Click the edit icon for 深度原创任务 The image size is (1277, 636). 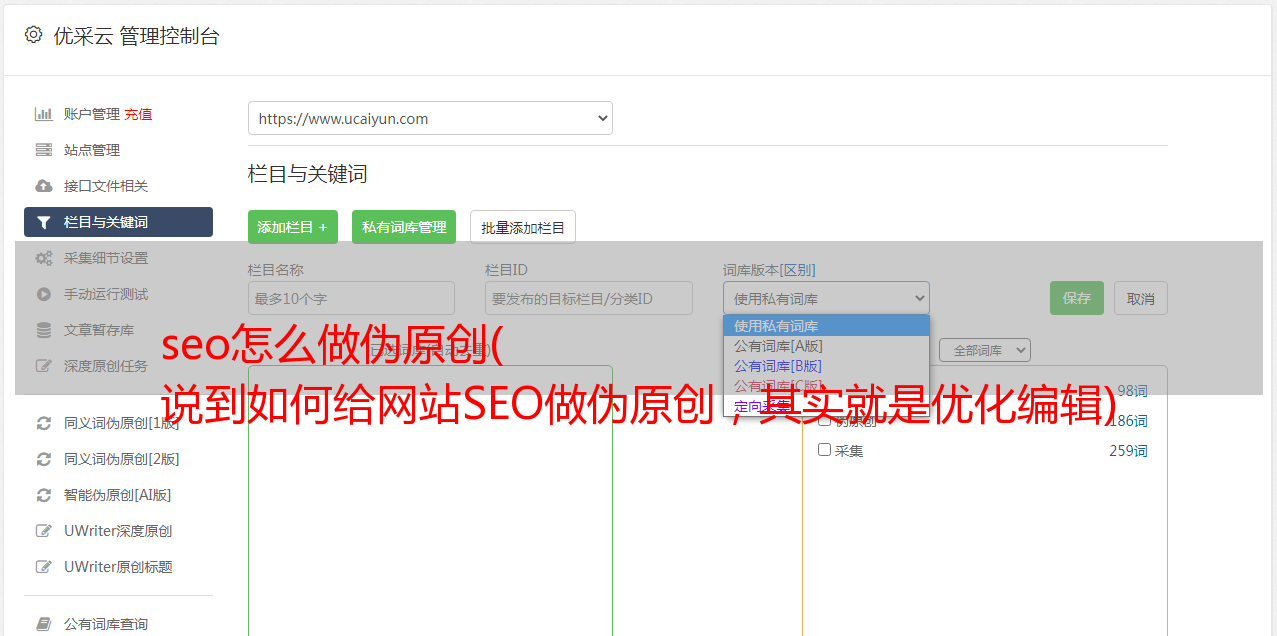[x=43, y=366]
